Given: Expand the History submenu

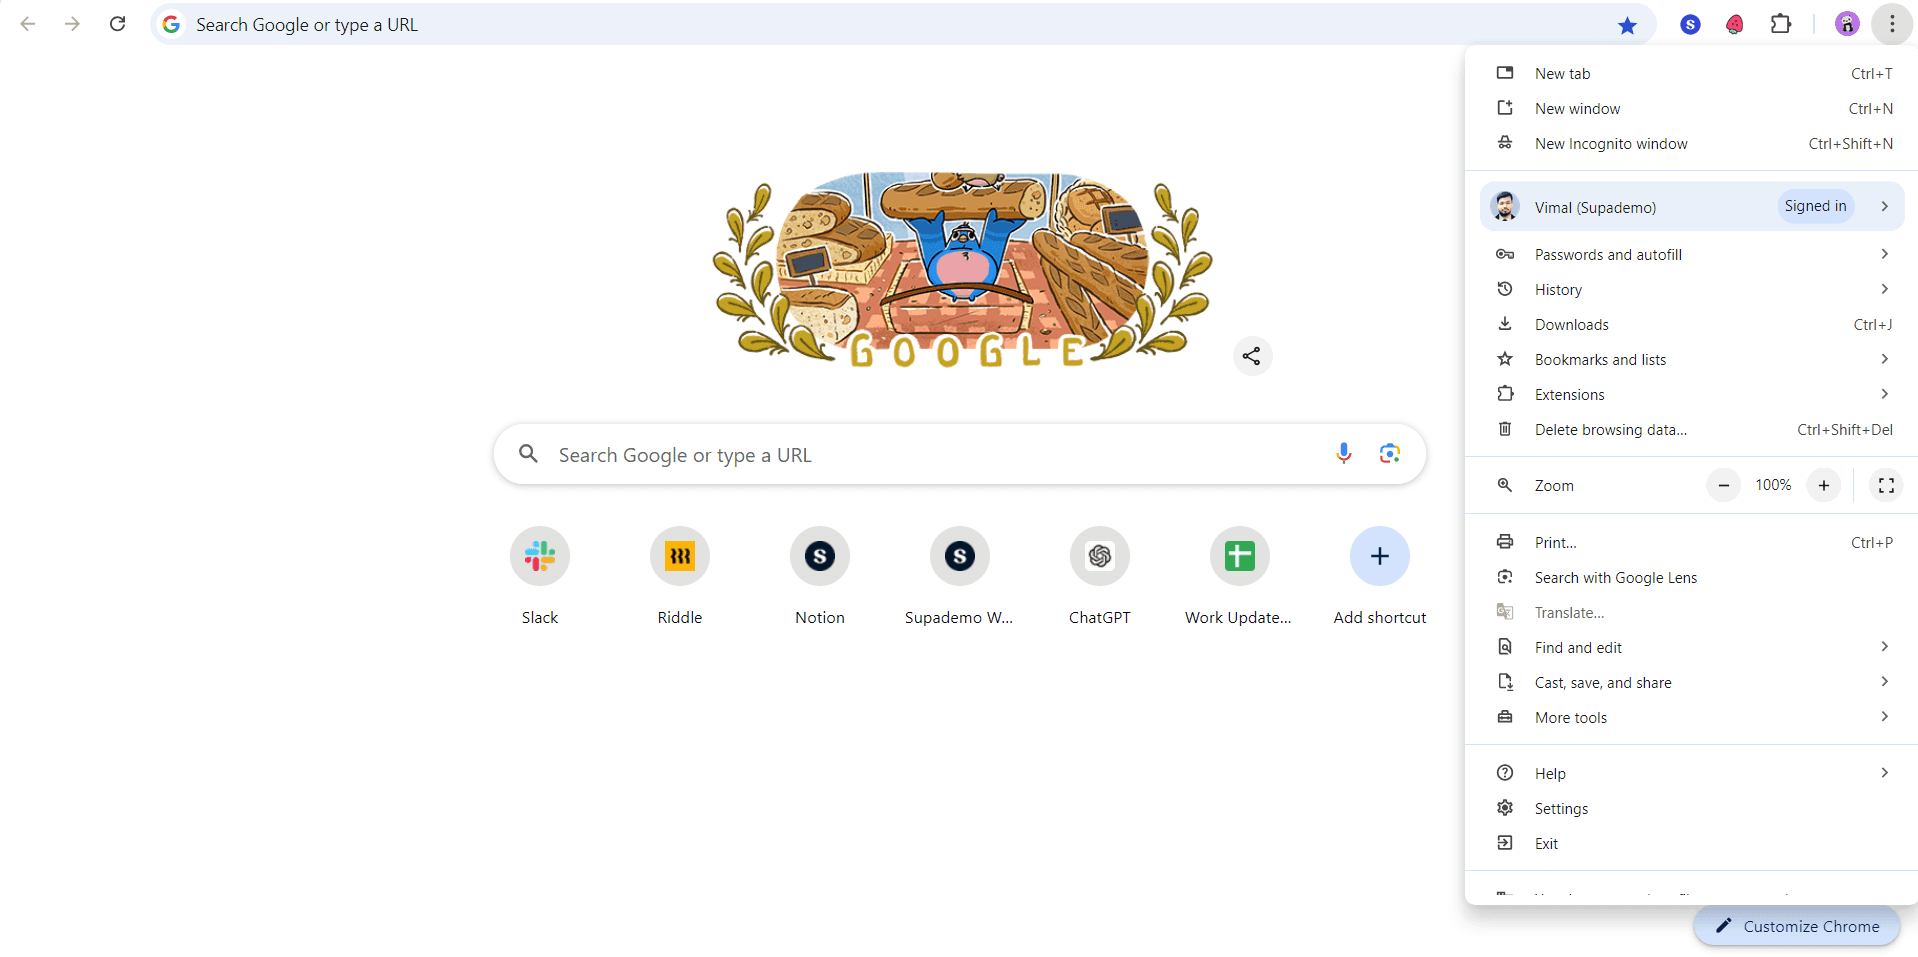Looking at the screenshot, I should click(x=1691, y=290).
